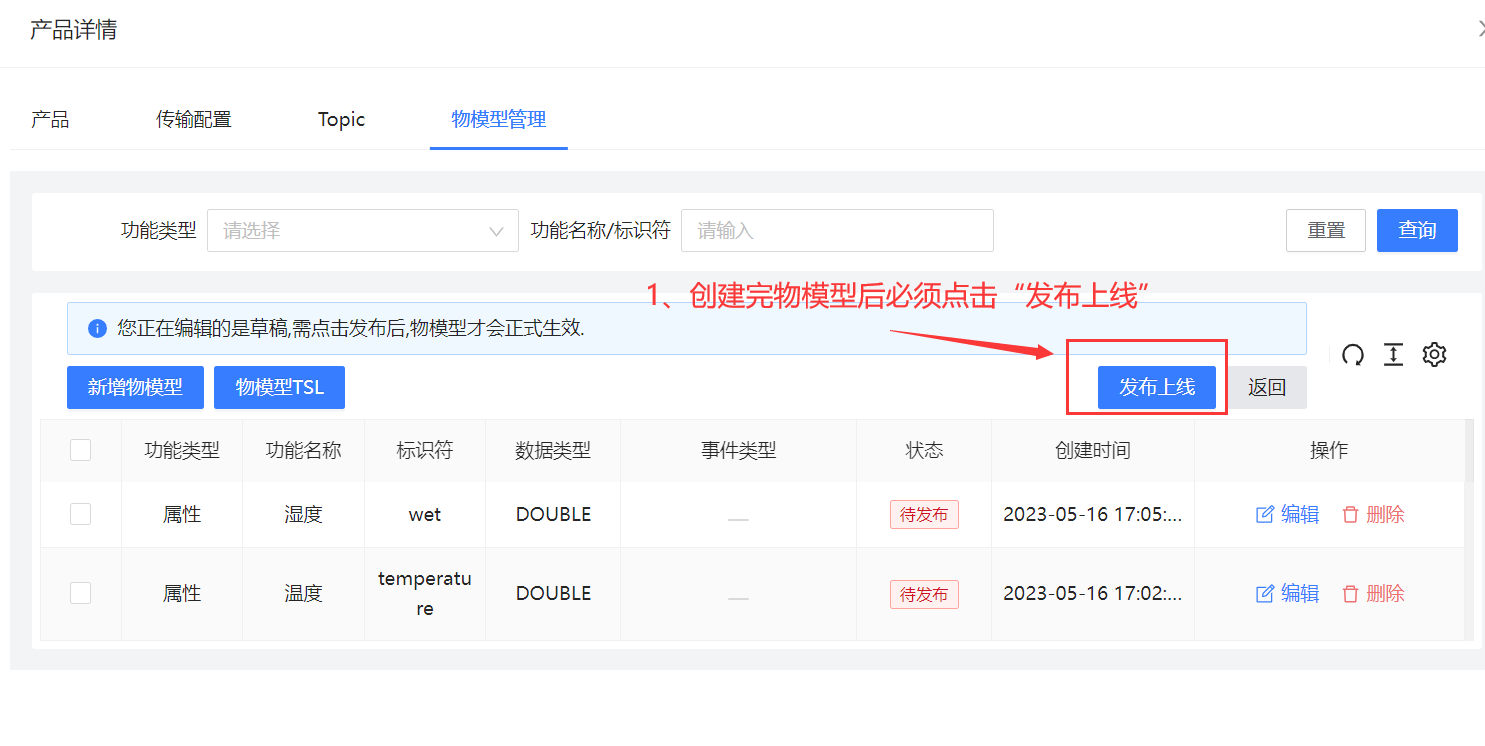This screenshot has height=746, width=1485.
Task: Switch to the 传输配置 tab
Action: [193, 120]
